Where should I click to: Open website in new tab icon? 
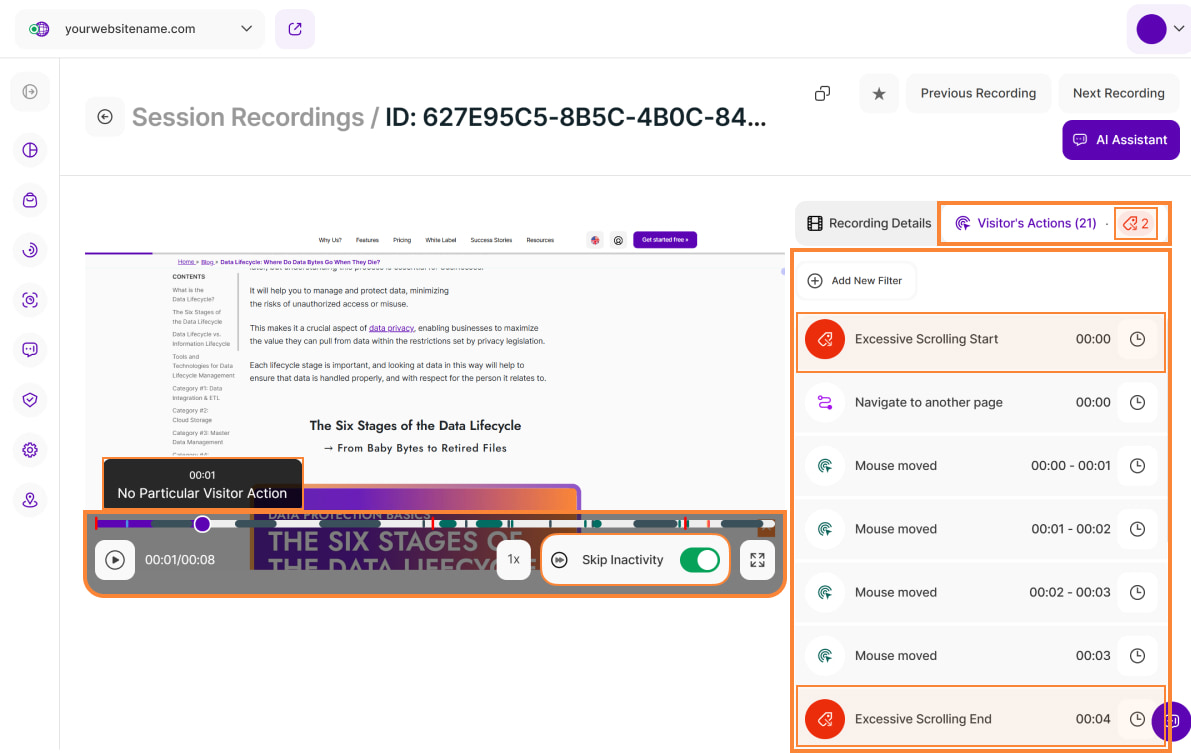click(x=295, y=29)
